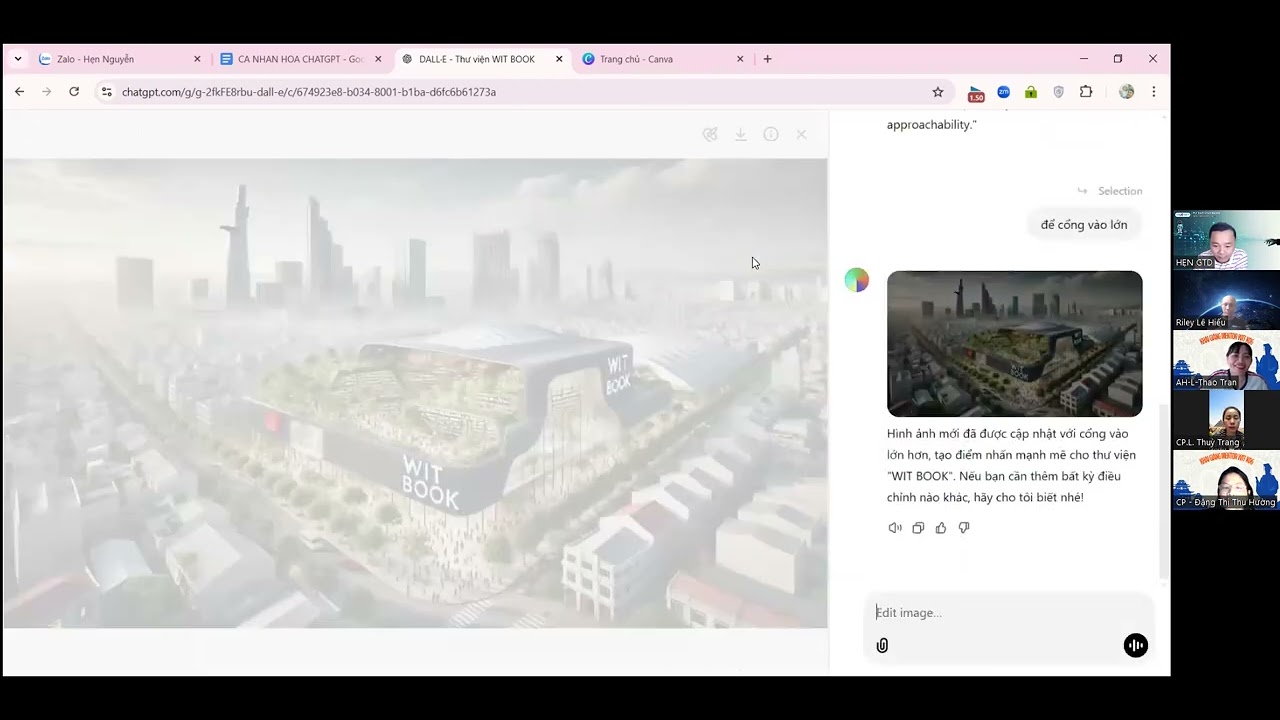Close the Zalo - Hẹn Nguyễn tab
This screenshot has width=1280, height=720.
[197, 59]
